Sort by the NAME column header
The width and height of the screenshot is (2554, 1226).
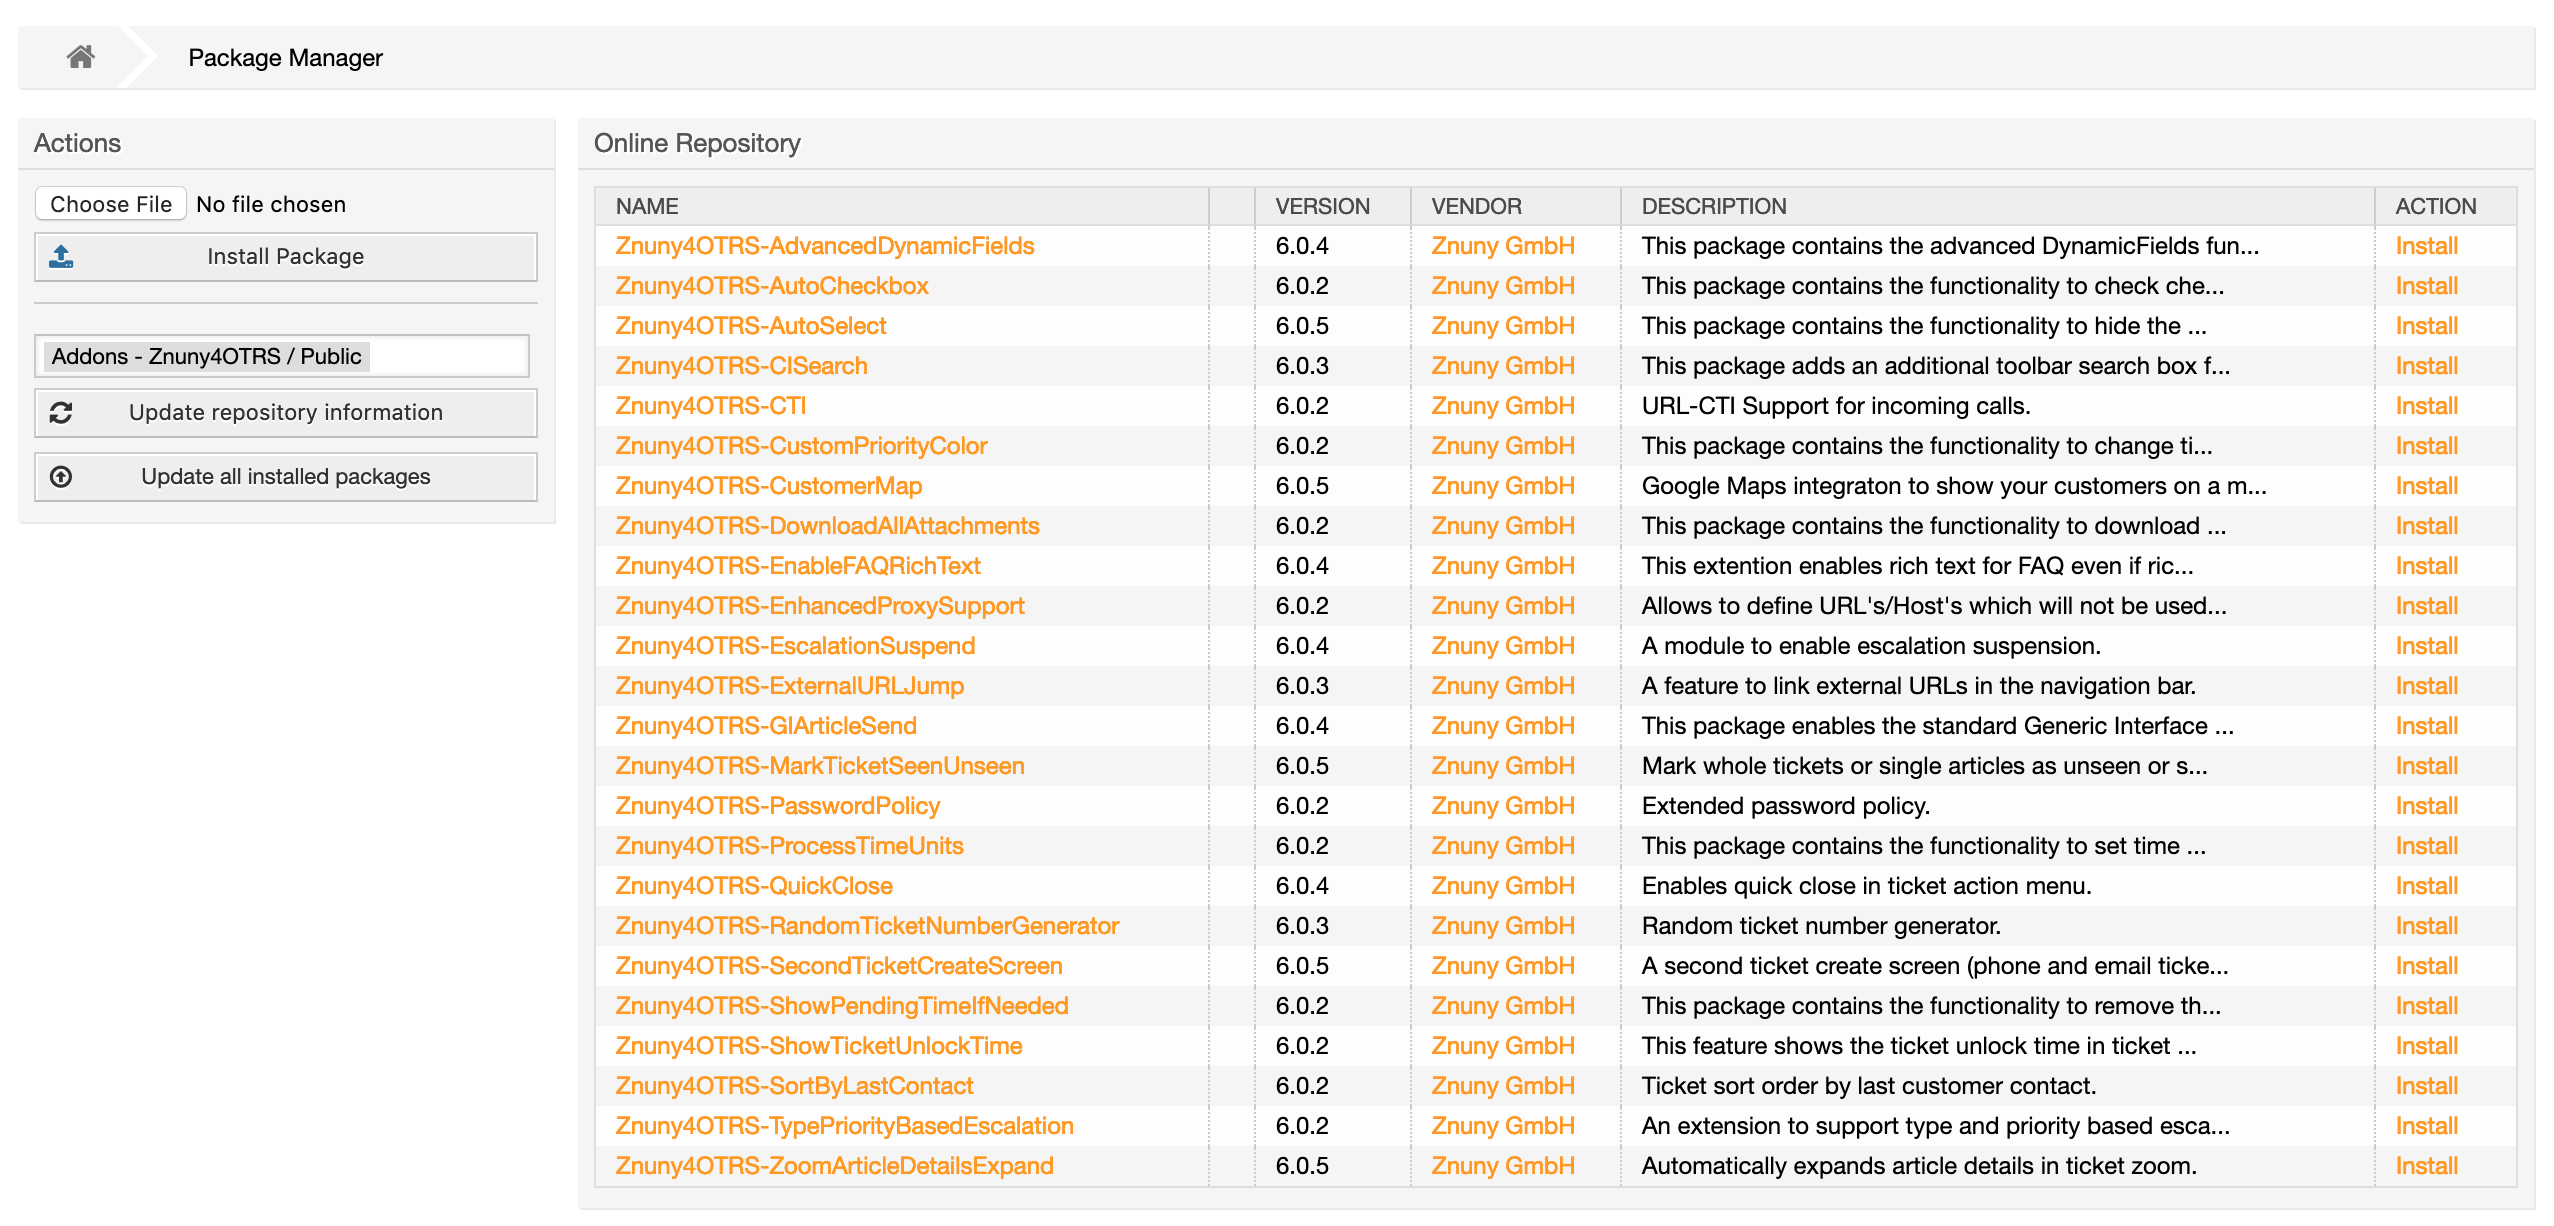(x=647, y=206)
